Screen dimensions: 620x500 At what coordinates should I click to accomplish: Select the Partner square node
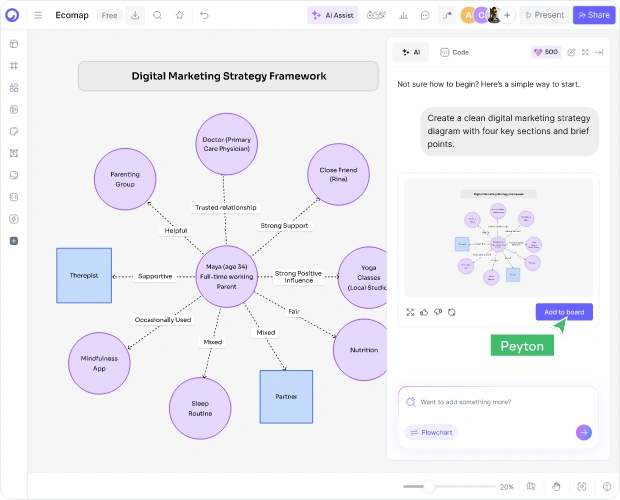pyautogui.click(x=286, y=397)
